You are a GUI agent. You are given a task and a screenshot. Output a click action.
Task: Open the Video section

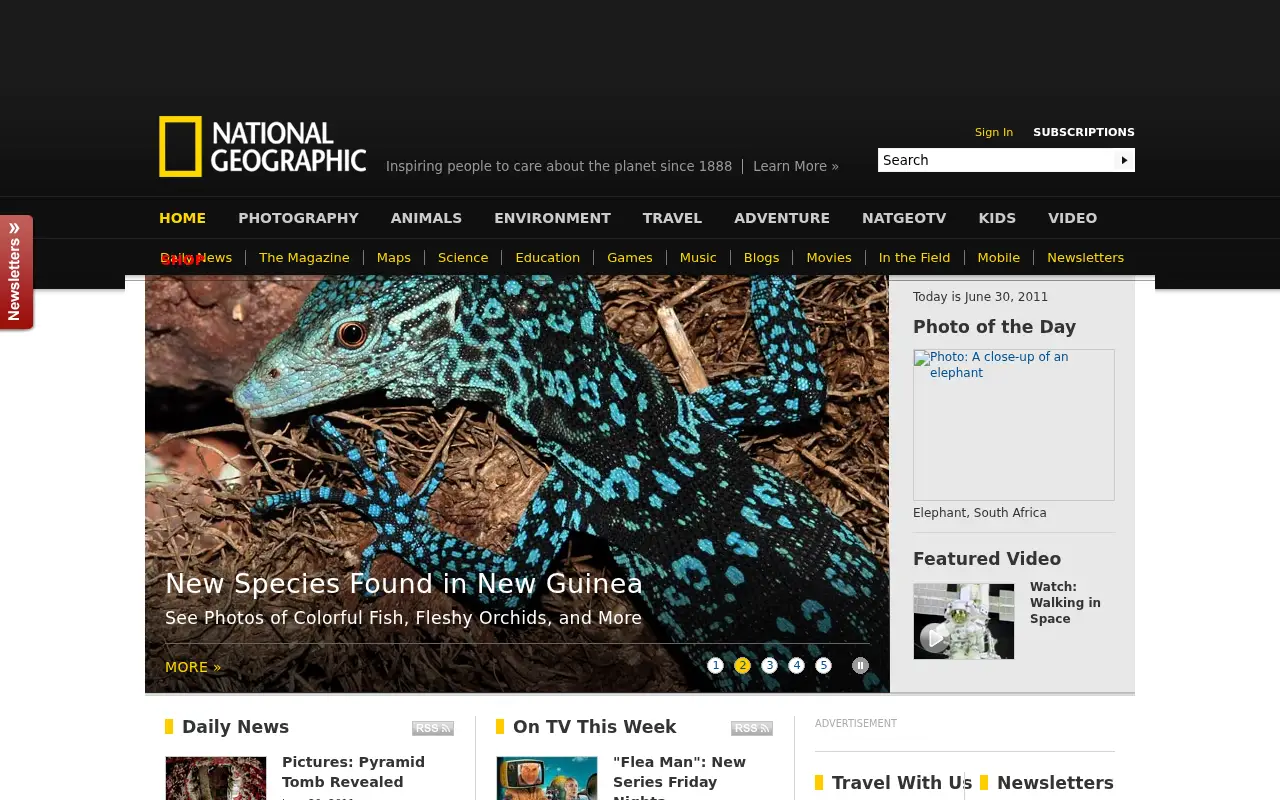(1072, 218)
